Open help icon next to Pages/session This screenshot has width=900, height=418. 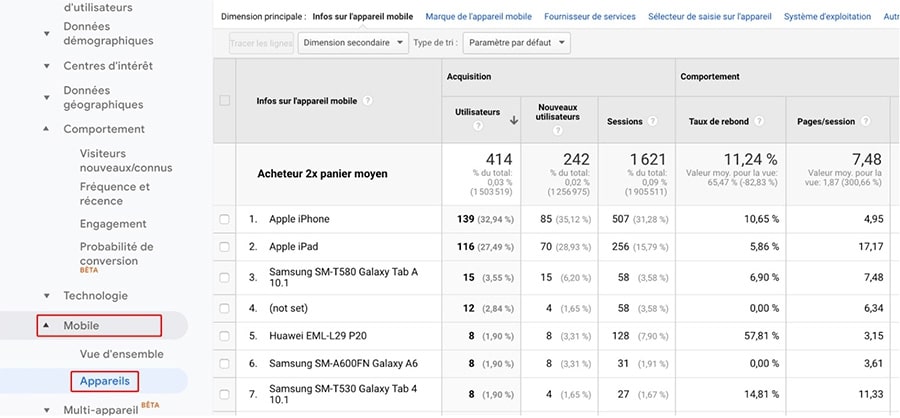[865, 121]
